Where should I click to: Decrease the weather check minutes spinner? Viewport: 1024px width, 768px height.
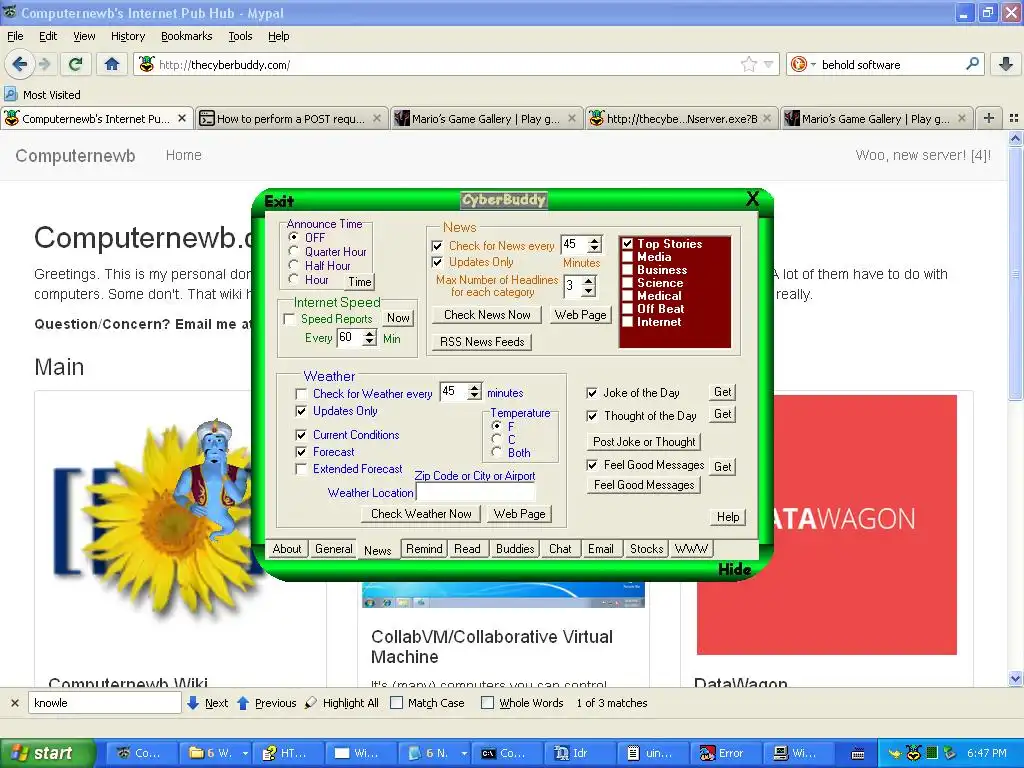[x=475, y=396]
